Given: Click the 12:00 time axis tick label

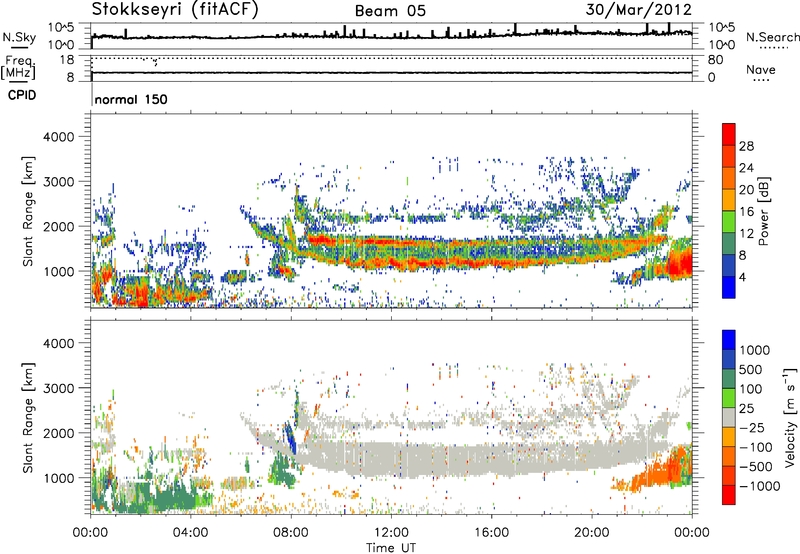Looking at the screenshot, I should pyautogui.click(x=391, y=533).
